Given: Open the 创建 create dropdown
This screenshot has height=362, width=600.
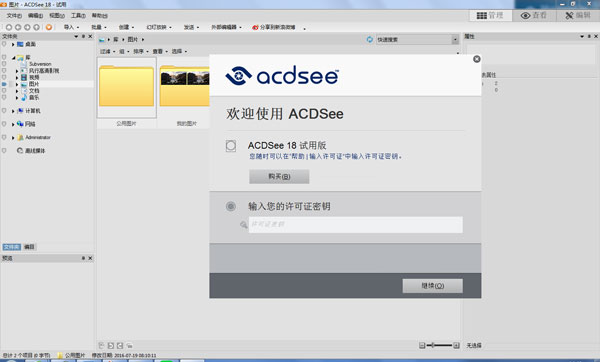Looking at the screenshot, I should (126, 27).
